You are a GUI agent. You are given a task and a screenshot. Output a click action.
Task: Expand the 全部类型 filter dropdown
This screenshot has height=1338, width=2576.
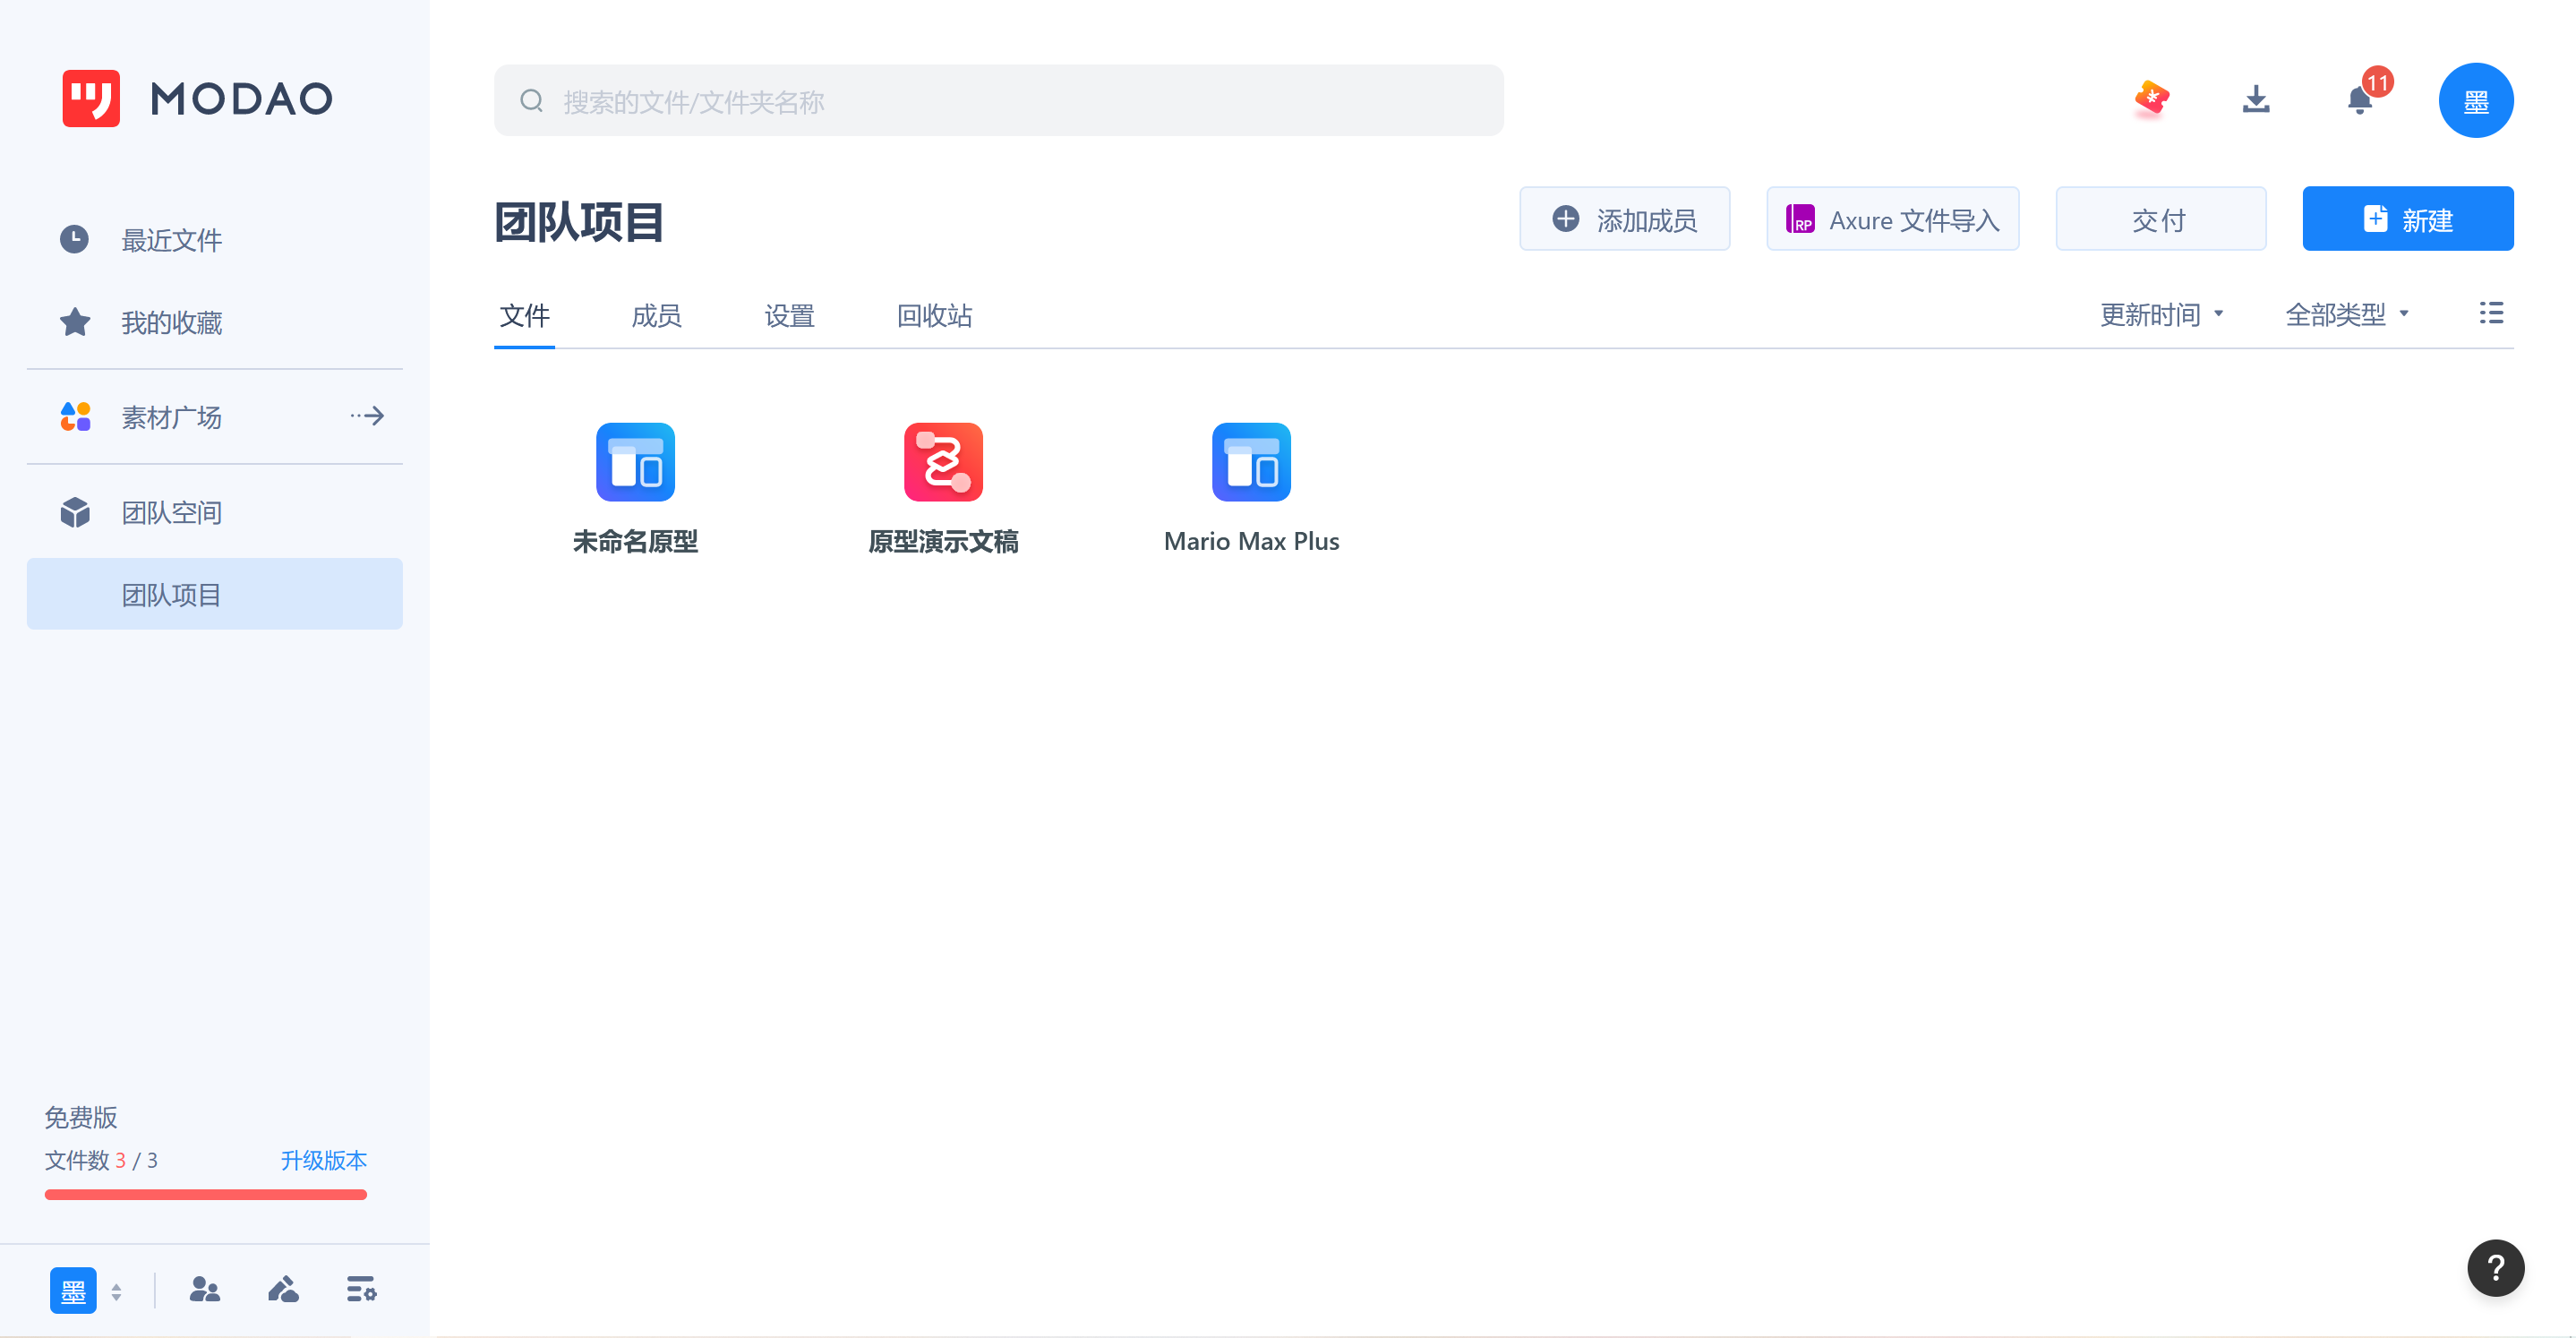click(2346, 315)
